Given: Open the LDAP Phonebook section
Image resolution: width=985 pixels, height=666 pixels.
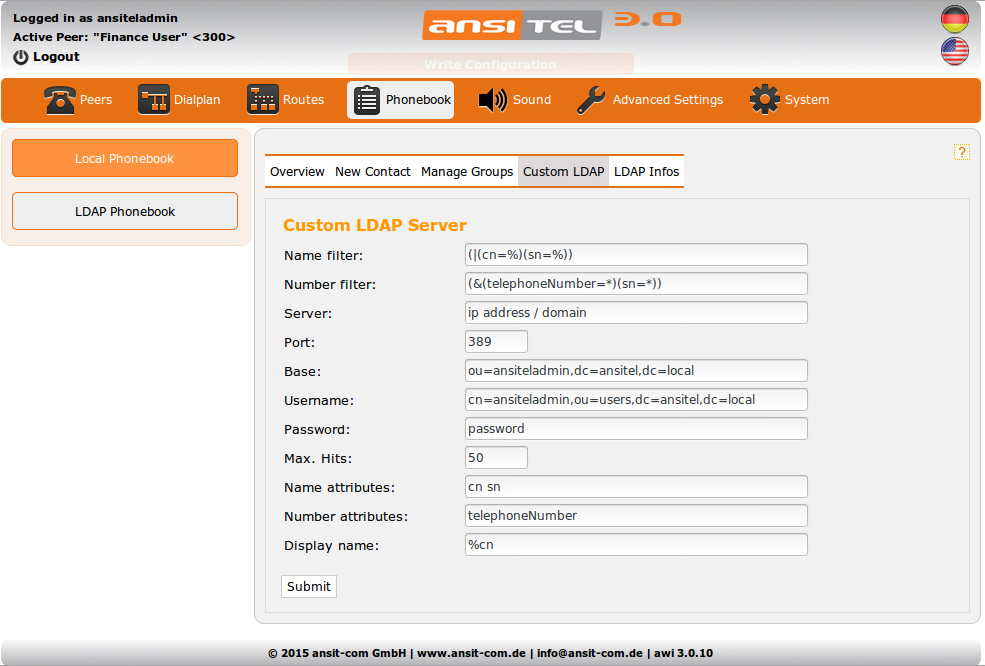Looking at the screenshot, I should pos(125,211).
